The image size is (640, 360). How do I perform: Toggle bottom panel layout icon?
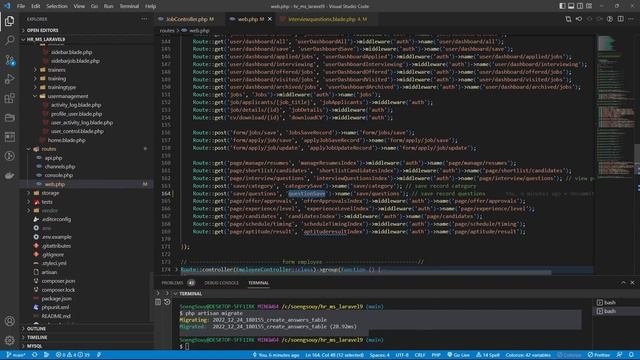571,6
